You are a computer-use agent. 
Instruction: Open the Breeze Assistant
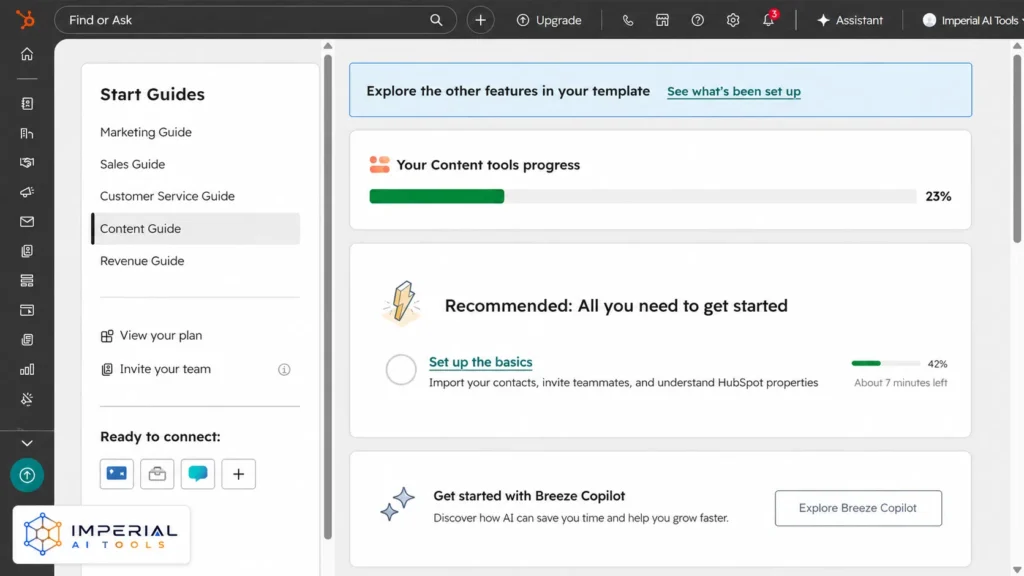pyautogui.click(x=850, y=20)
